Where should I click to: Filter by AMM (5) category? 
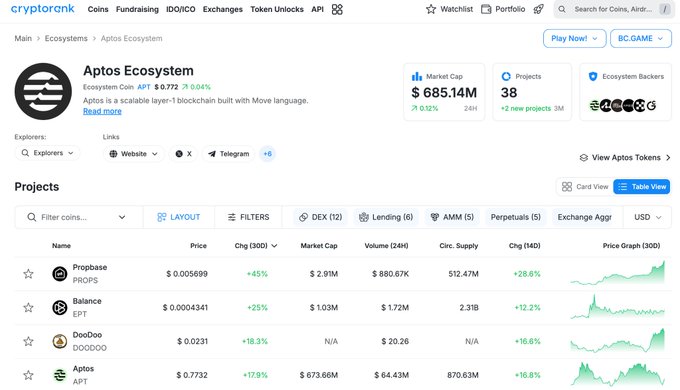click(x=452, y=217)
